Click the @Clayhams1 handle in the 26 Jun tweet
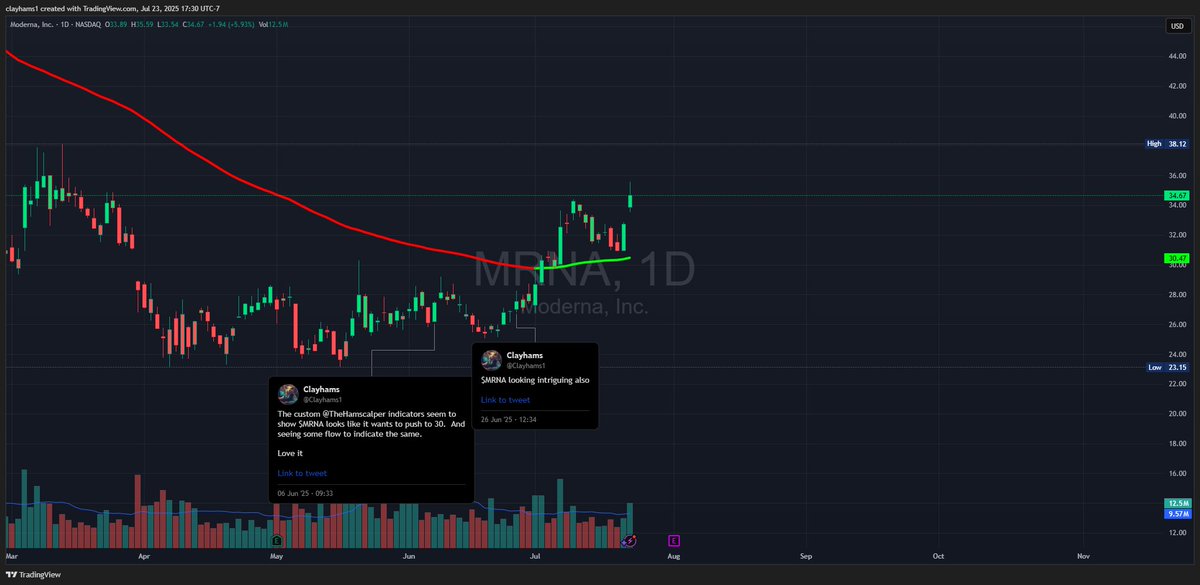Screen dimensions: 1200x585 (527, 366)
